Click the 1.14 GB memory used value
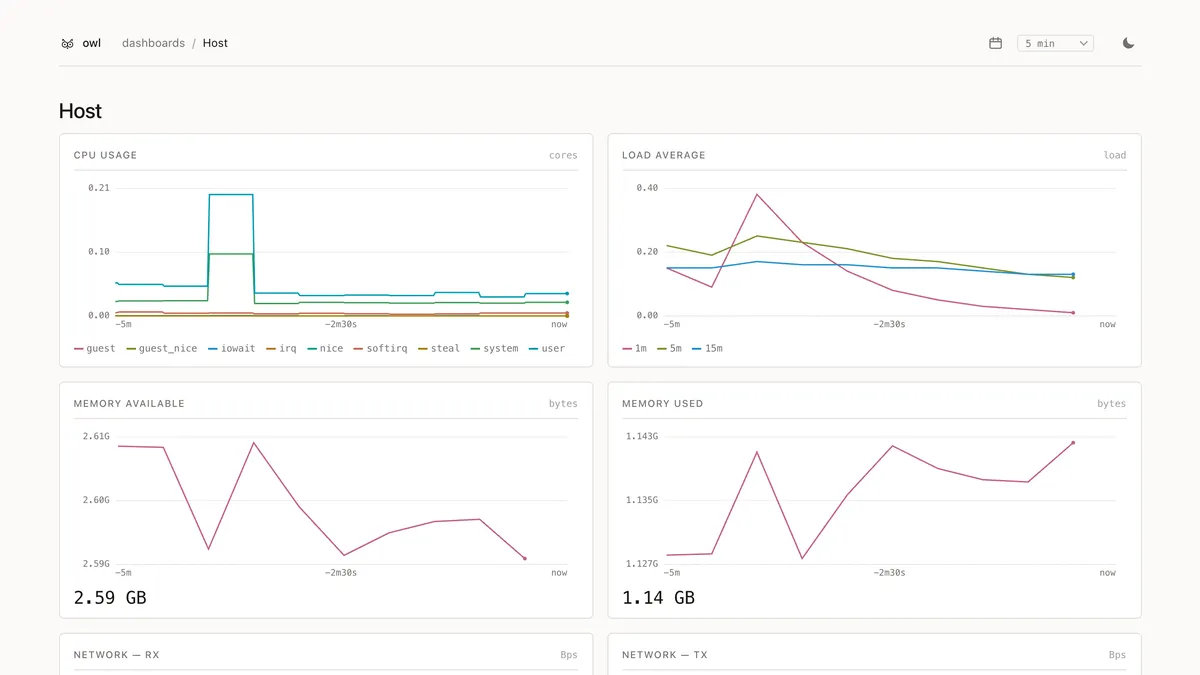 click(658, 598)
